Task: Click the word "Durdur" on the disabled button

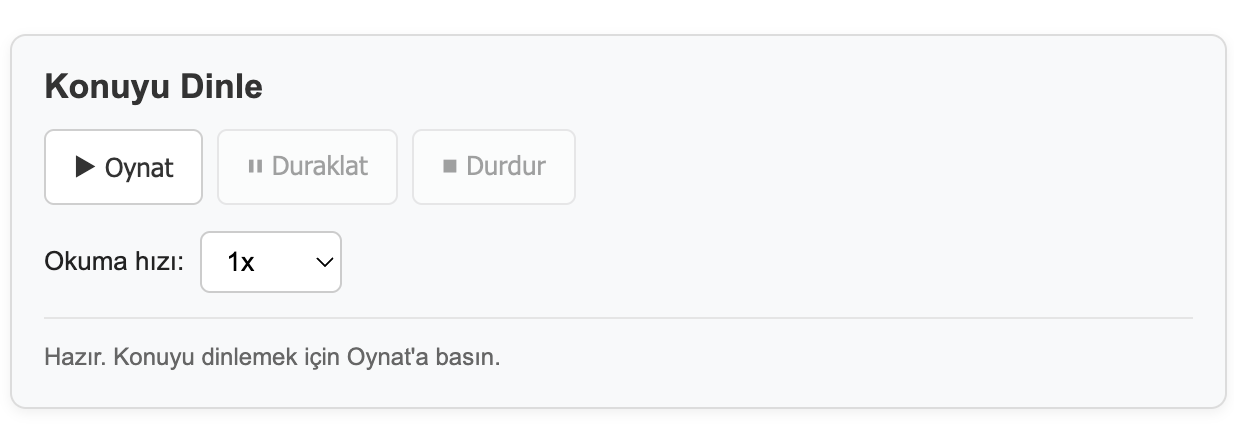Action: (x=506, y=166)
